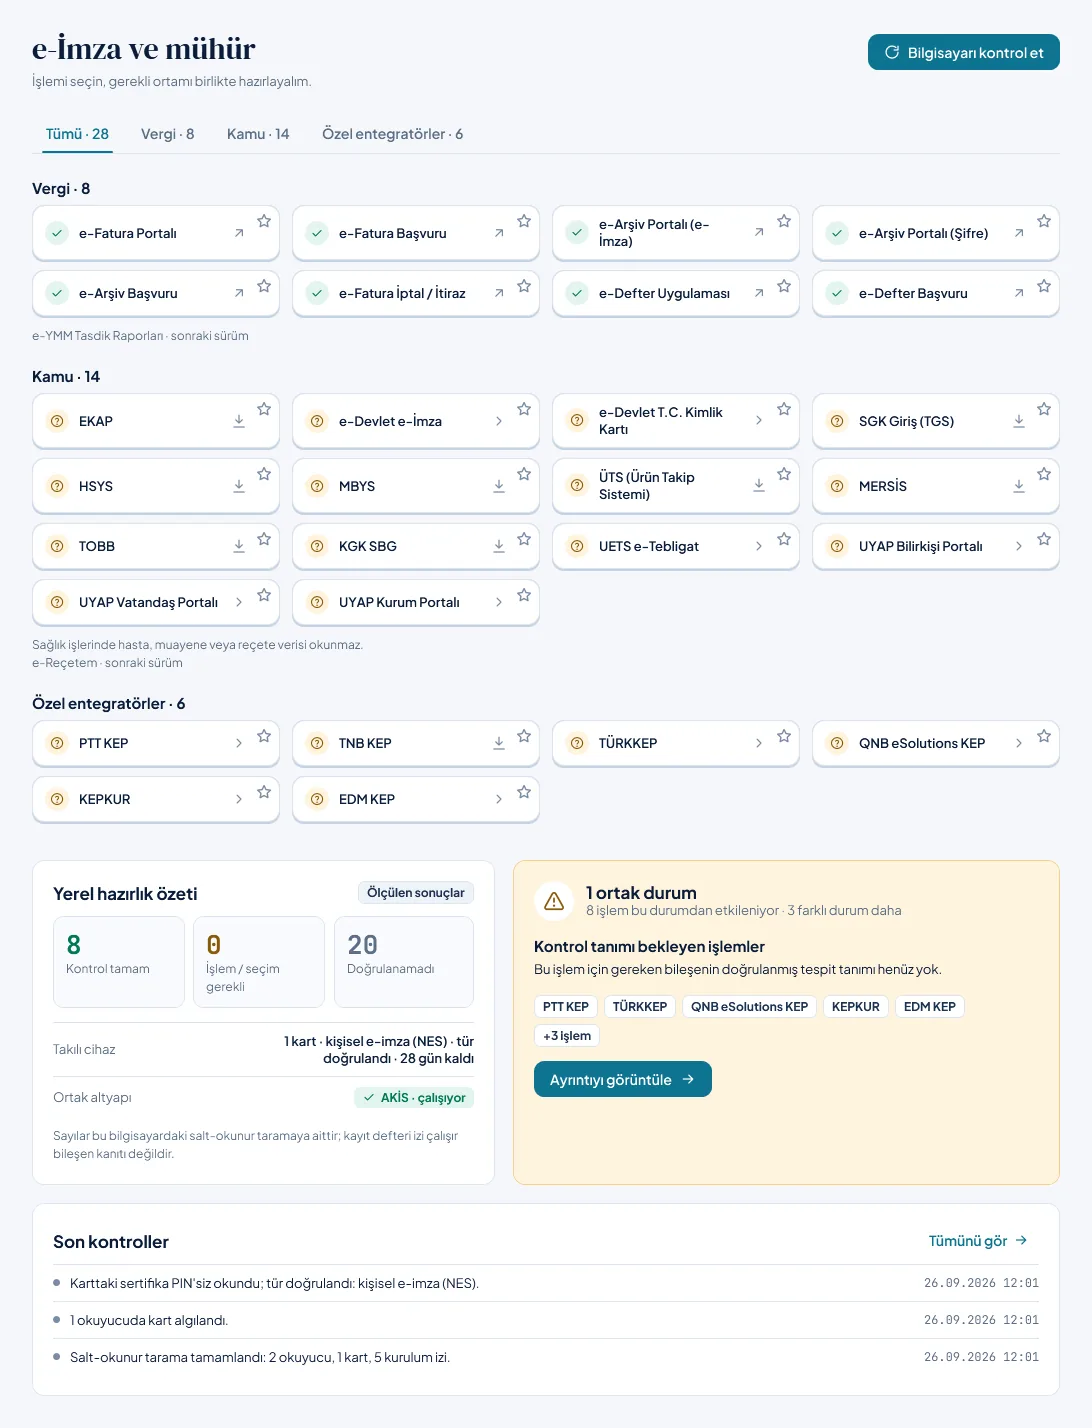
Task: Open the Vergi · 8 tab
Action: click(168, 134)
